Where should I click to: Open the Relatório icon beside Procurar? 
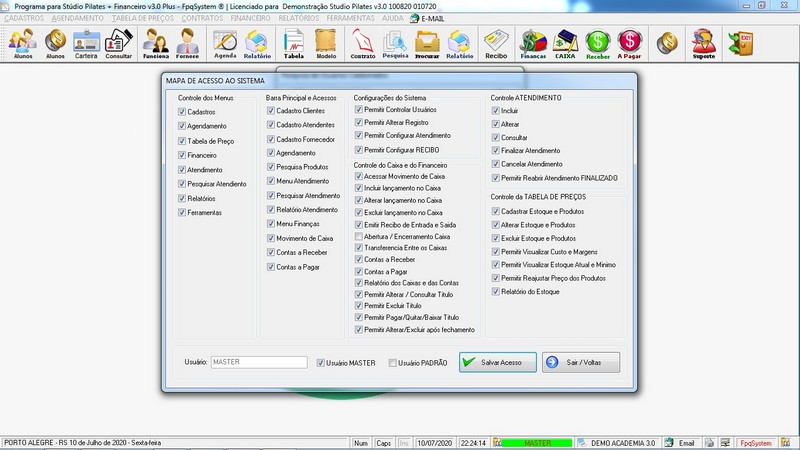click(460, 44)
